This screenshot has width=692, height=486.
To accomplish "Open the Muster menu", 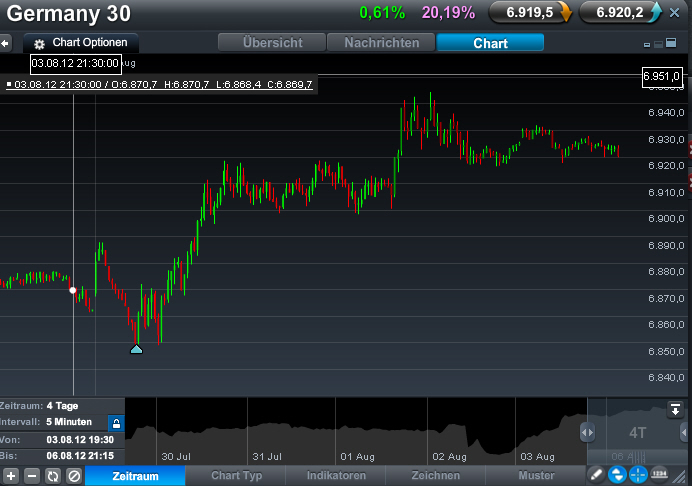I will [536, 475].
